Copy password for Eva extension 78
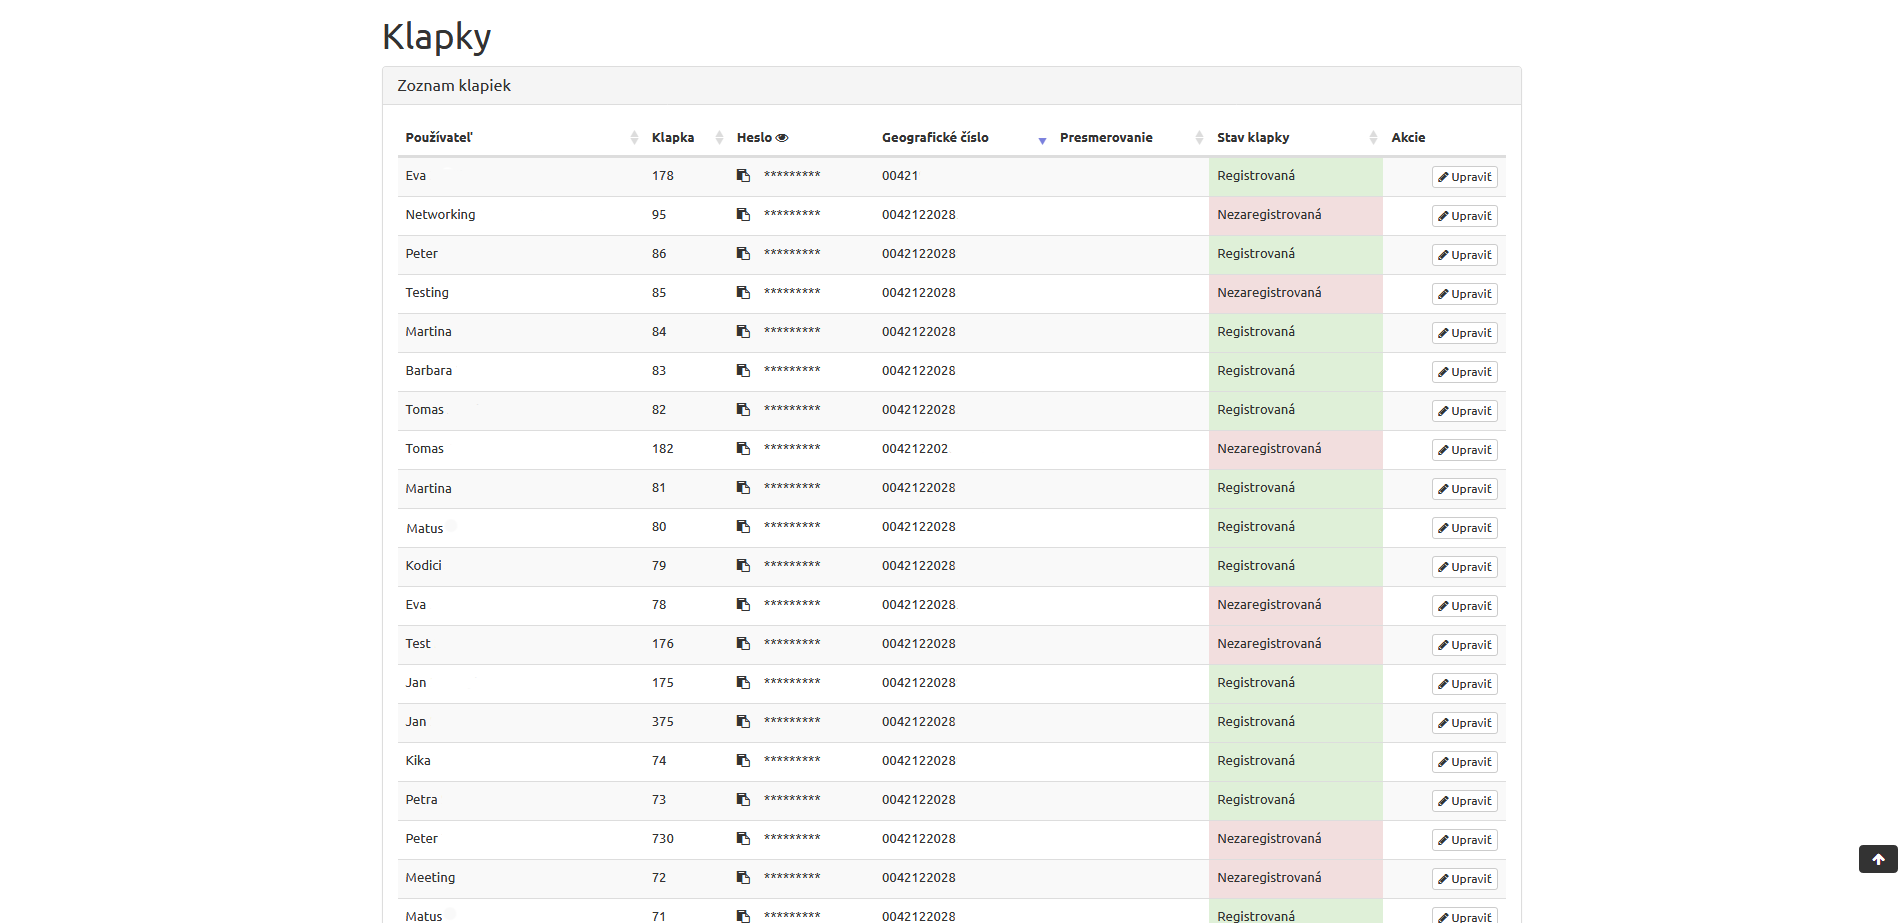 [x=743, y=605]
